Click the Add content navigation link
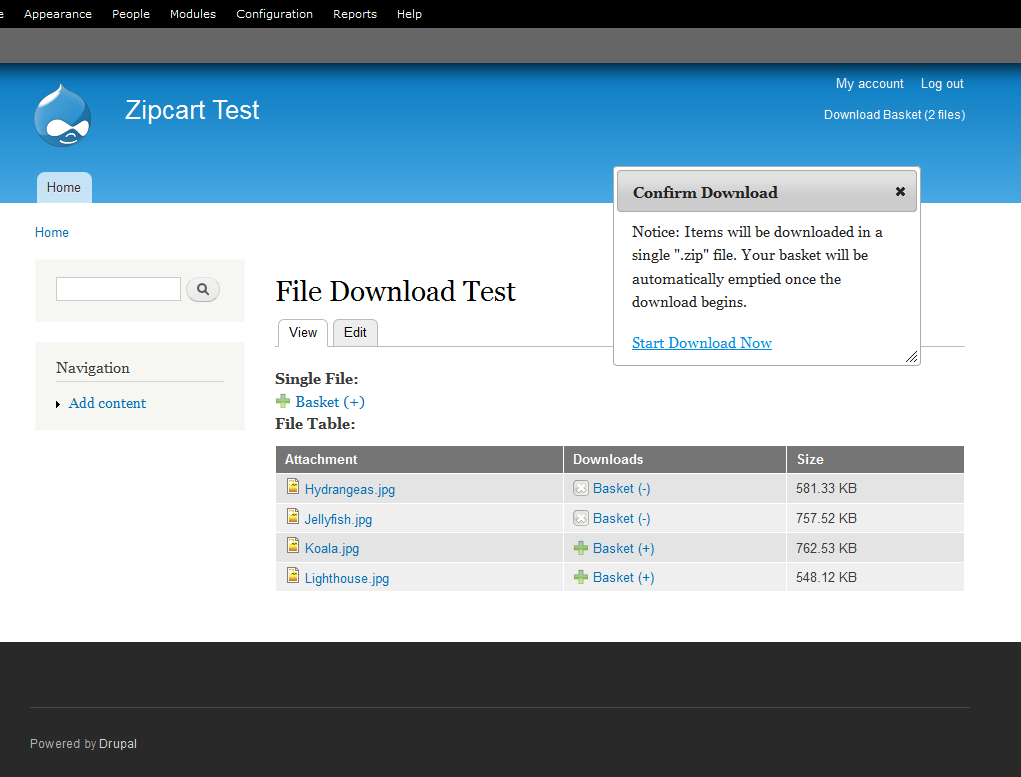The width and height of the screenshot is (1021, 777). click(107, 403)
